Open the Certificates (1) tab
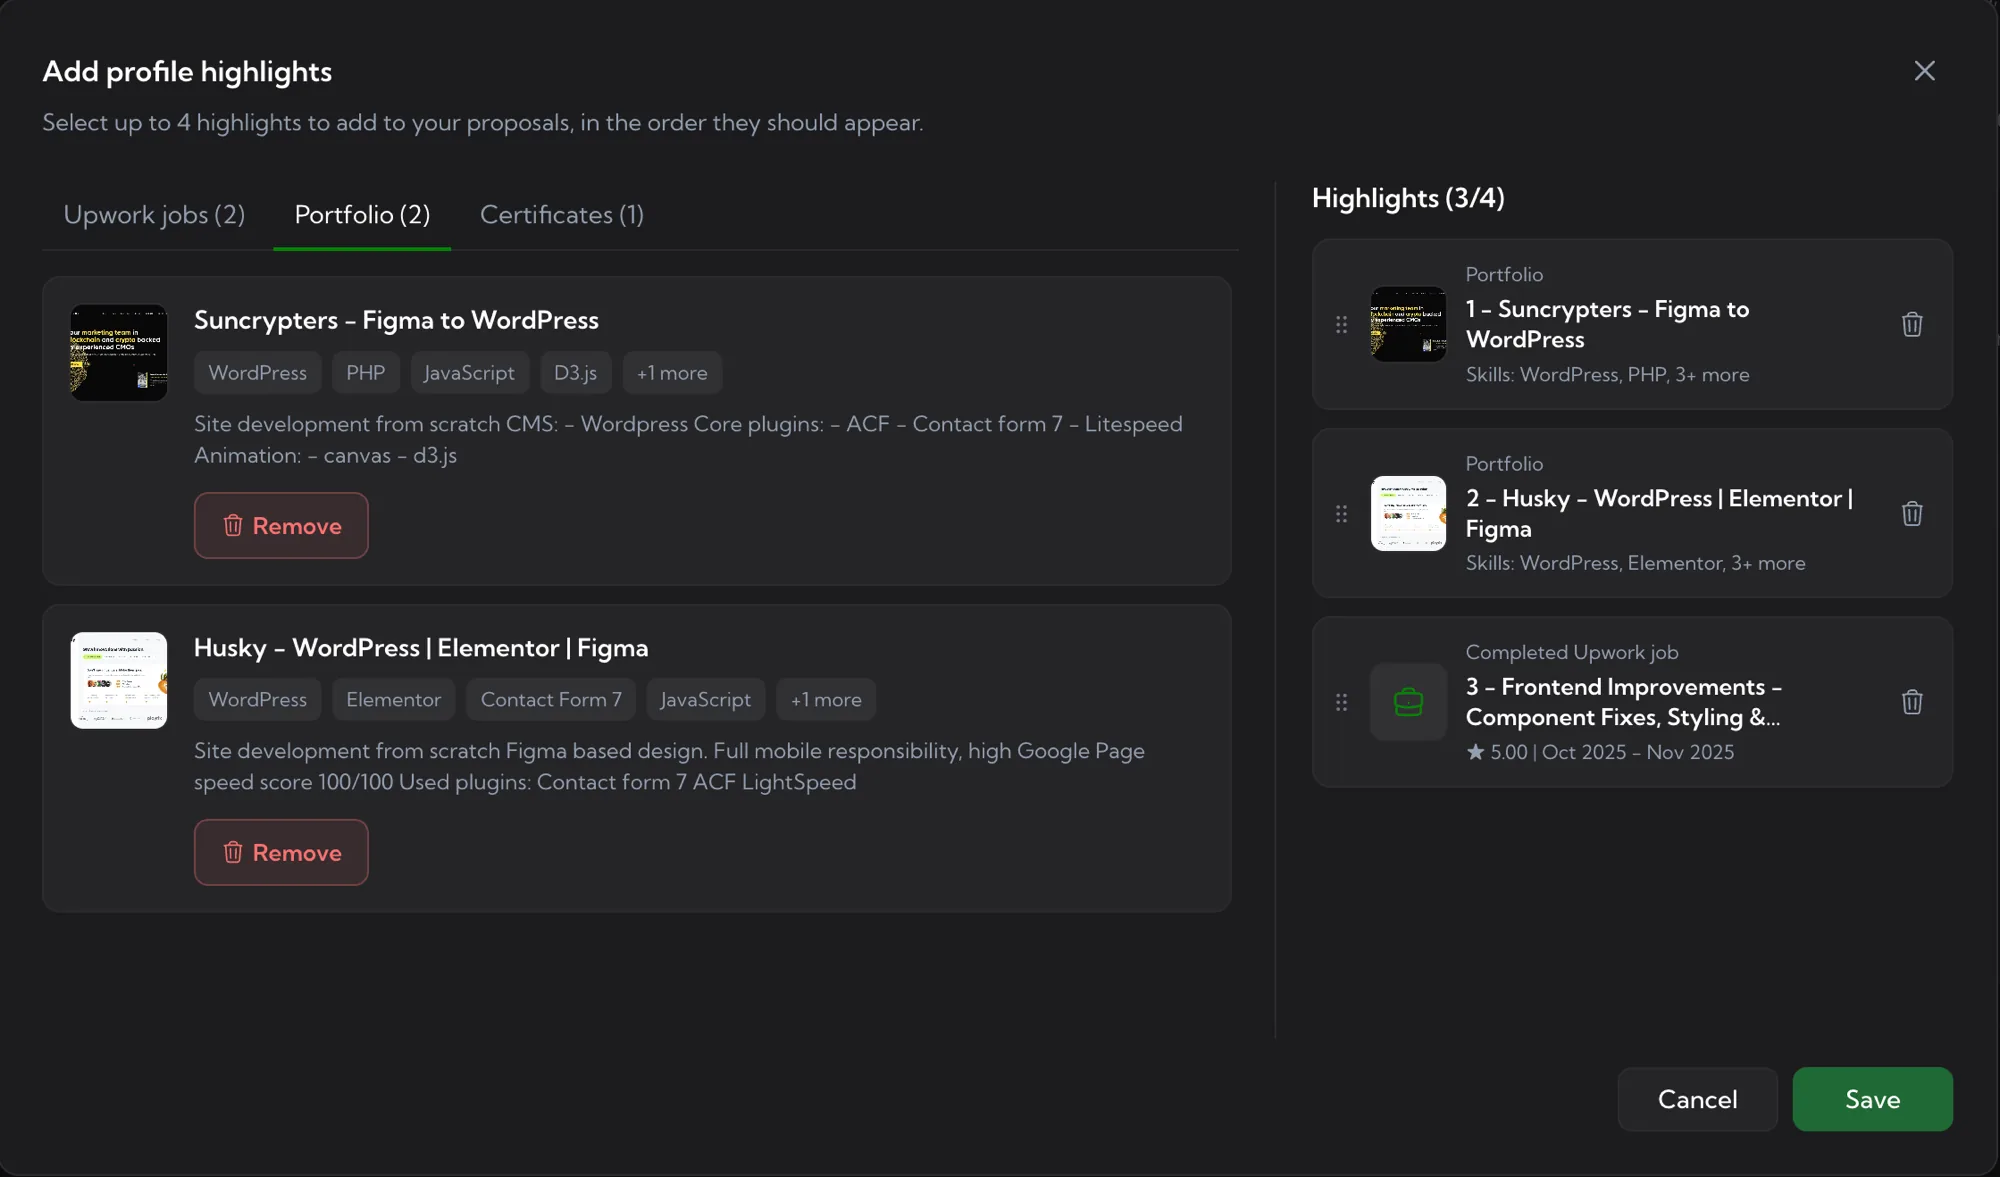 click(x=562, y=214)
